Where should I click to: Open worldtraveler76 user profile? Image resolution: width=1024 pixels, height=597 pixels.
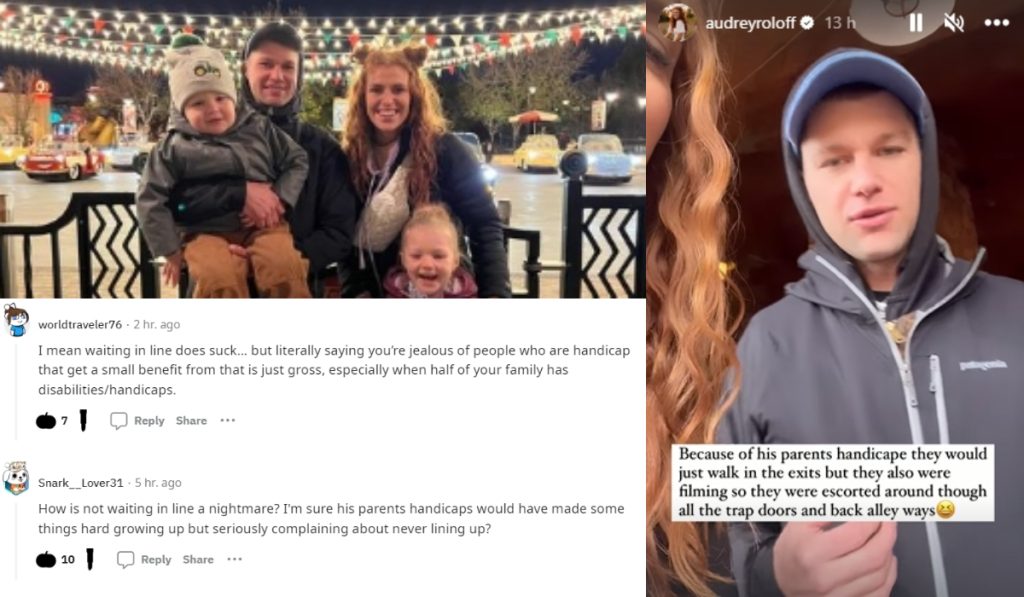[x=80, y=325]
